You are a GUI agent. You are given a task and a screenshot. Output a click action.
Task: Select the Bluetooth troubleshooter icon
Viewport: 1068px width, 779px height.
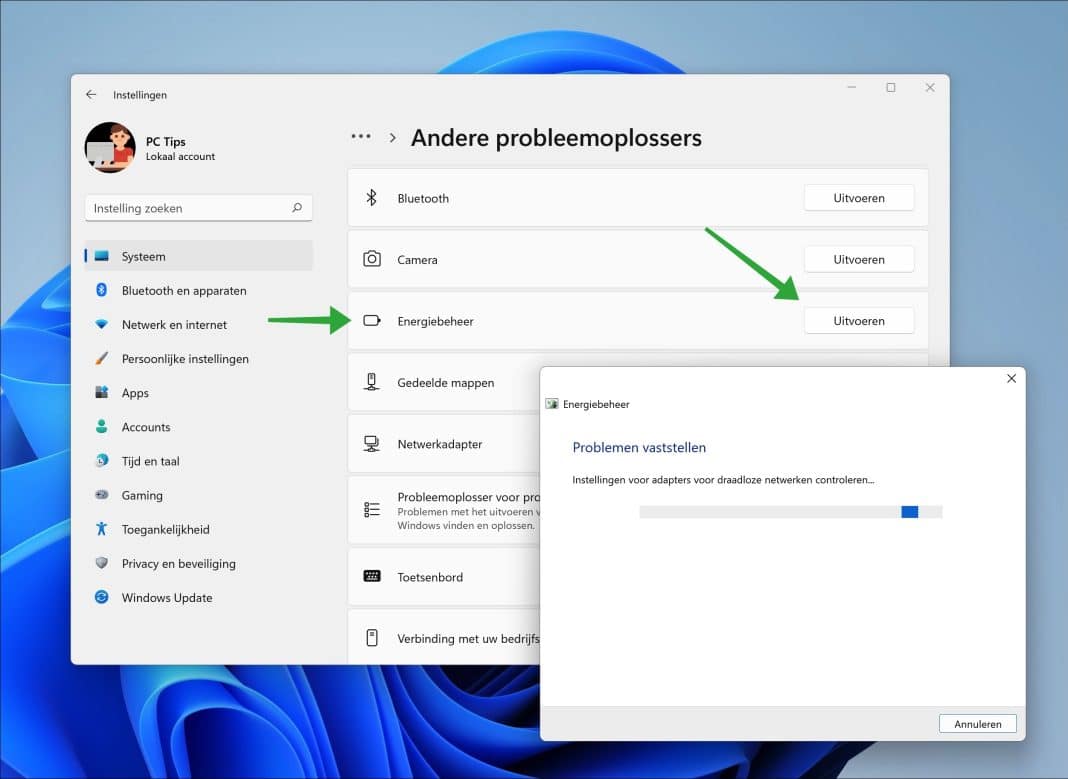point(372,198)
